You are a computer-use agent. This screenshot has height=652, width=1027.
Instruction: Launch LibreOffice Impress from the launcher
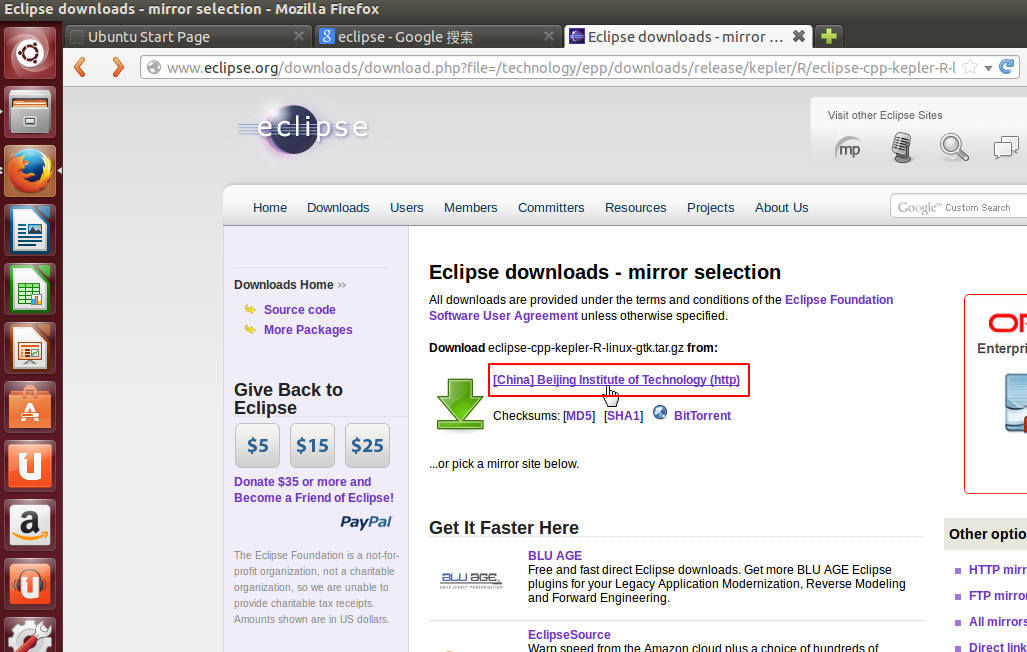point(30,348)
